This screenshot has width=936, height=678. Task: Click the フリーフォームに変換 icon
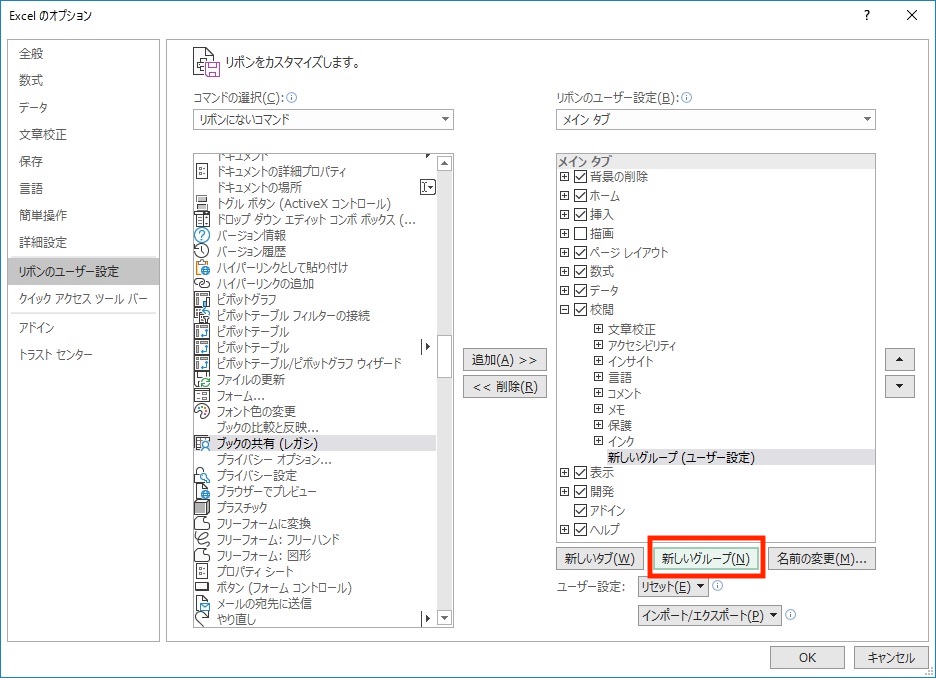[x=202, y=523]
